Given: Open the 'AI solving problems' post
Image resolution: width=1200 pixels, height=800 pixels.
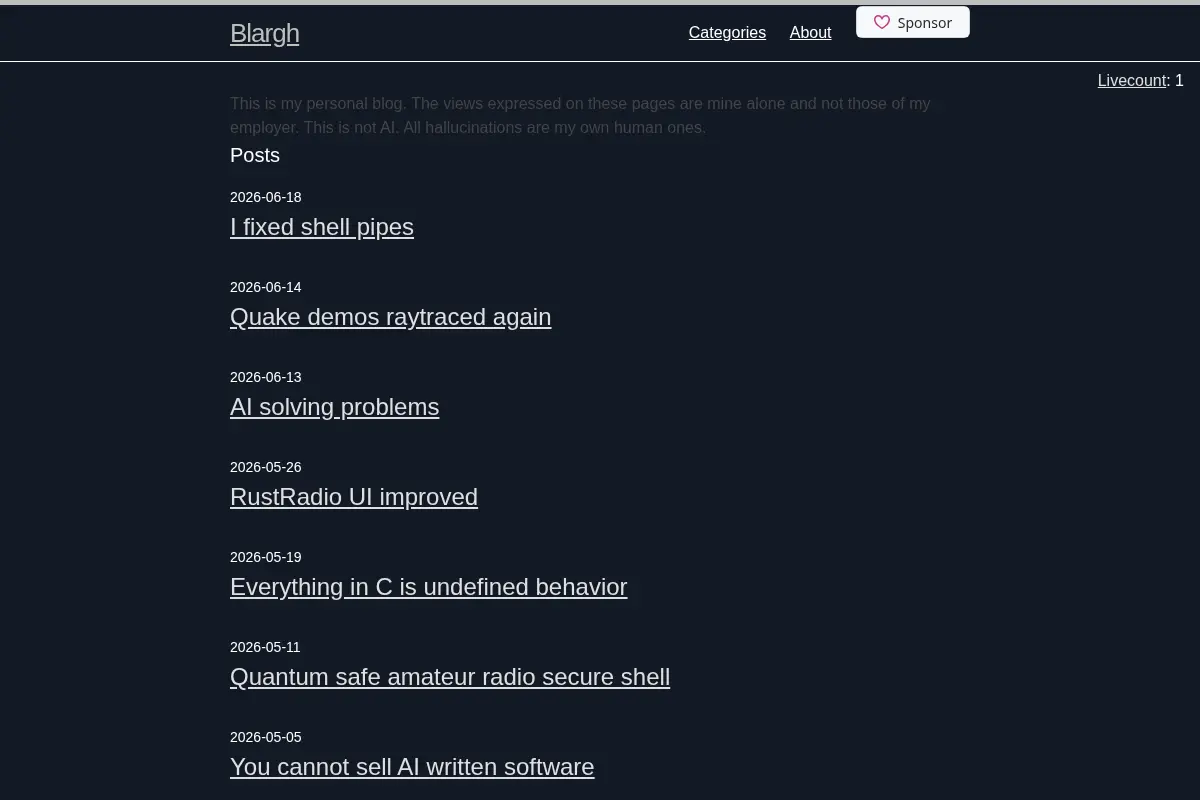Looking at the screenshot, I should click(x=334, y=407).
